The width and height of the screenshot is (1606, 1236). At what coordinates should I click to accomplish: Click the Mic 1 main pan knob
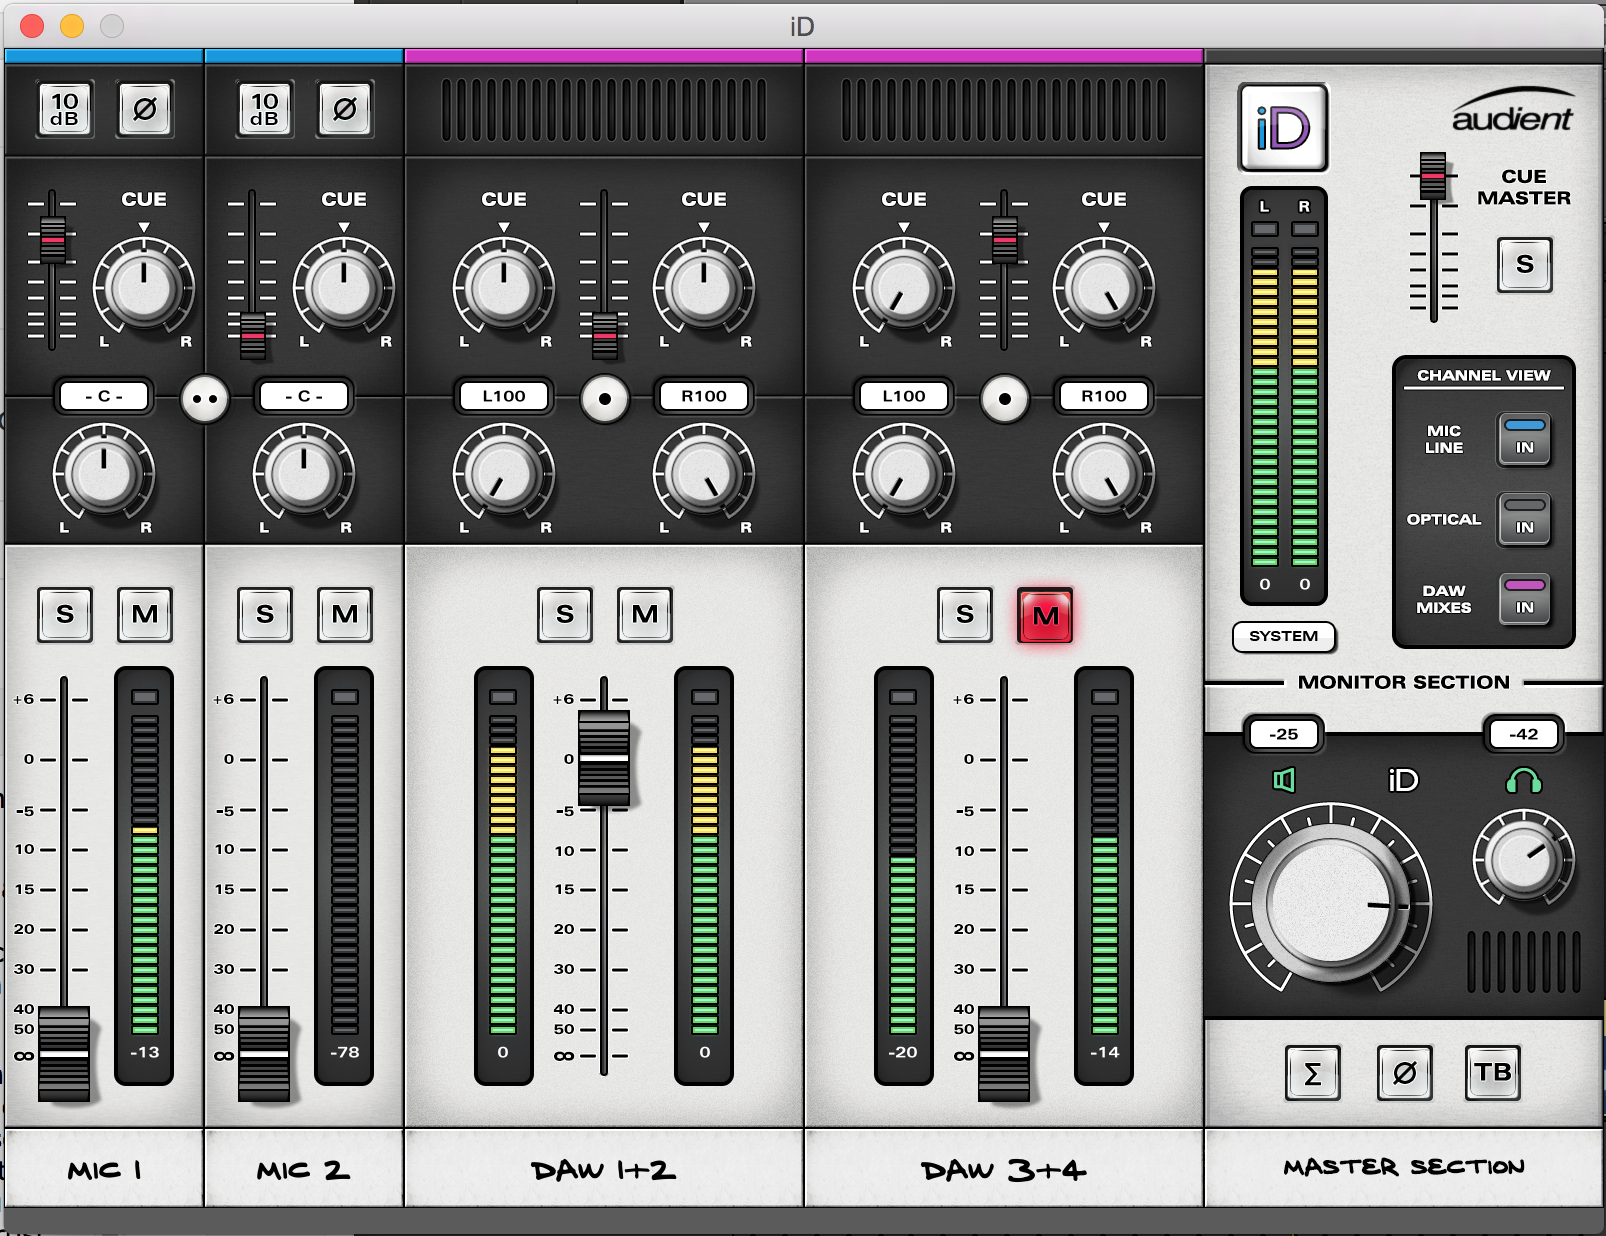click(104, 474)
